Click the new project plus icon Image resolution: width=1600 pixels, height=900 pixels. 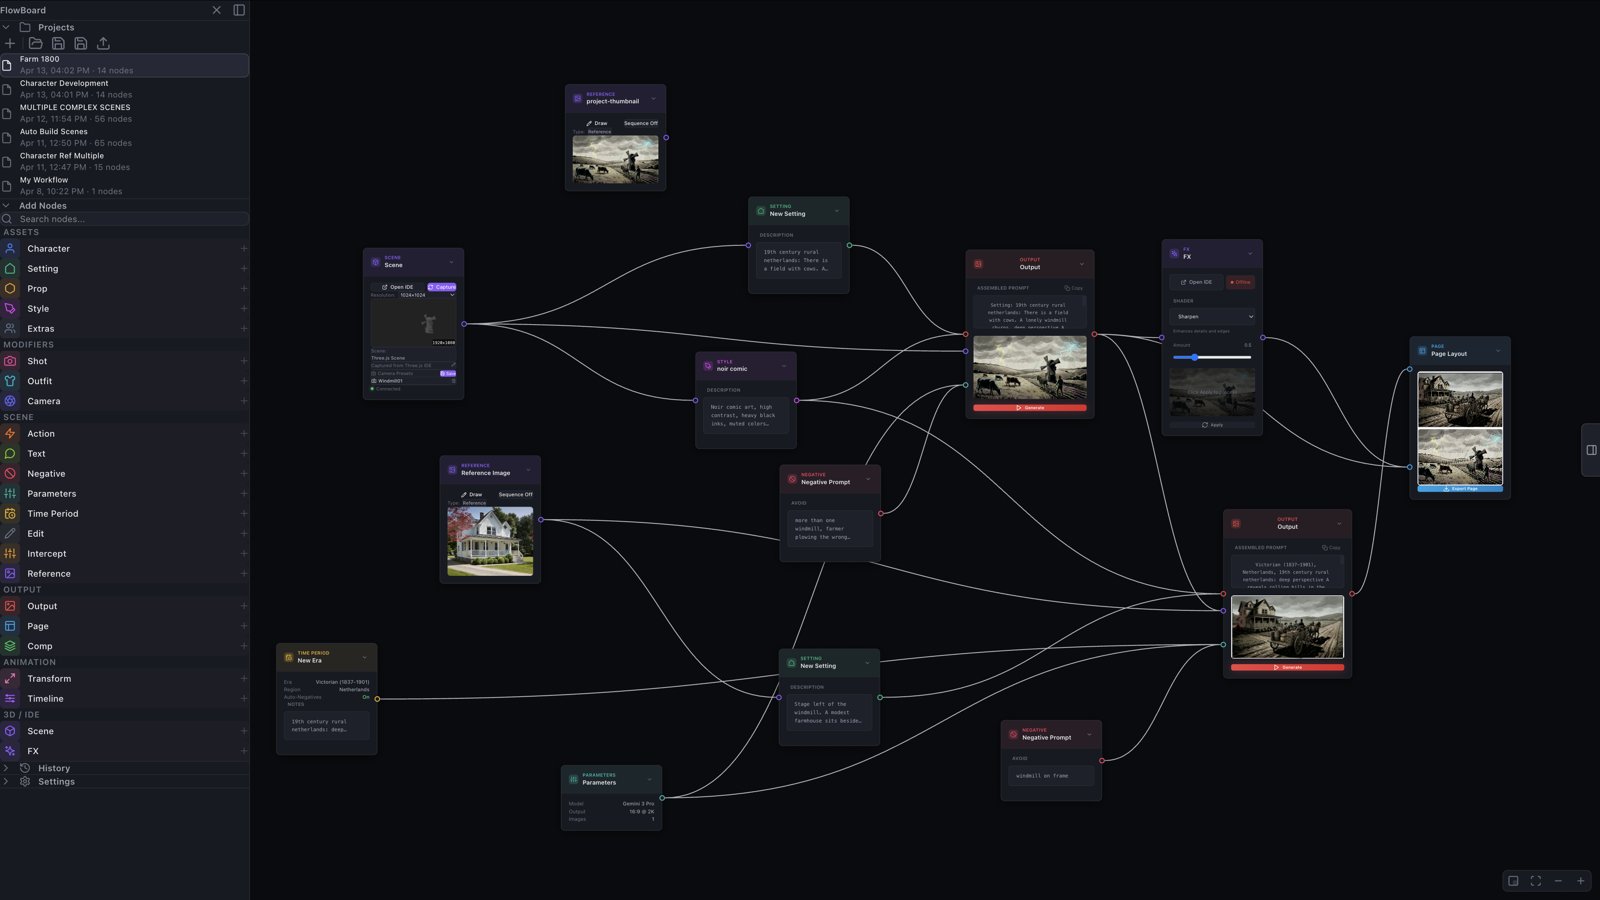[x=10, y=43]
